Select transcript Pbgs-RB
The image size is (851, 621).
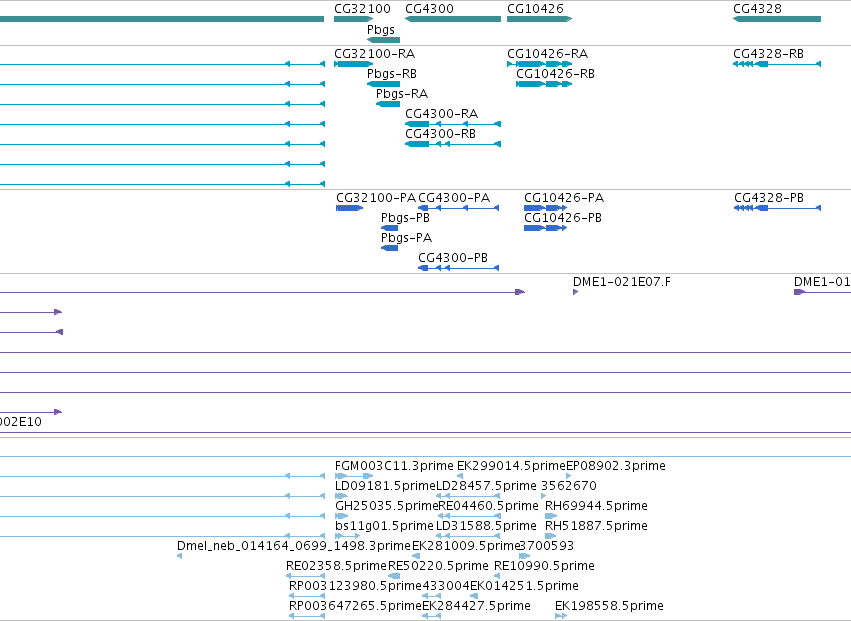point(392,74)
